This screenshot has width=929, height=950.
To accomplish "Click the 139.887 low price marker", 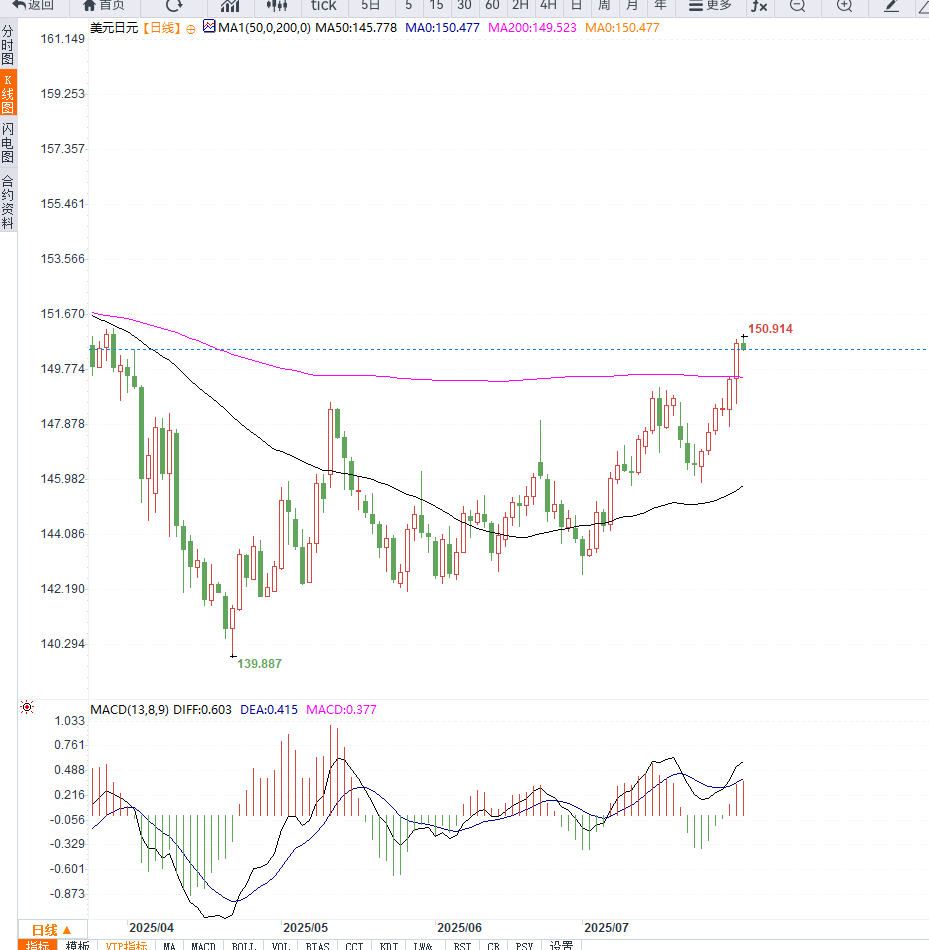I will coord(259,663).
